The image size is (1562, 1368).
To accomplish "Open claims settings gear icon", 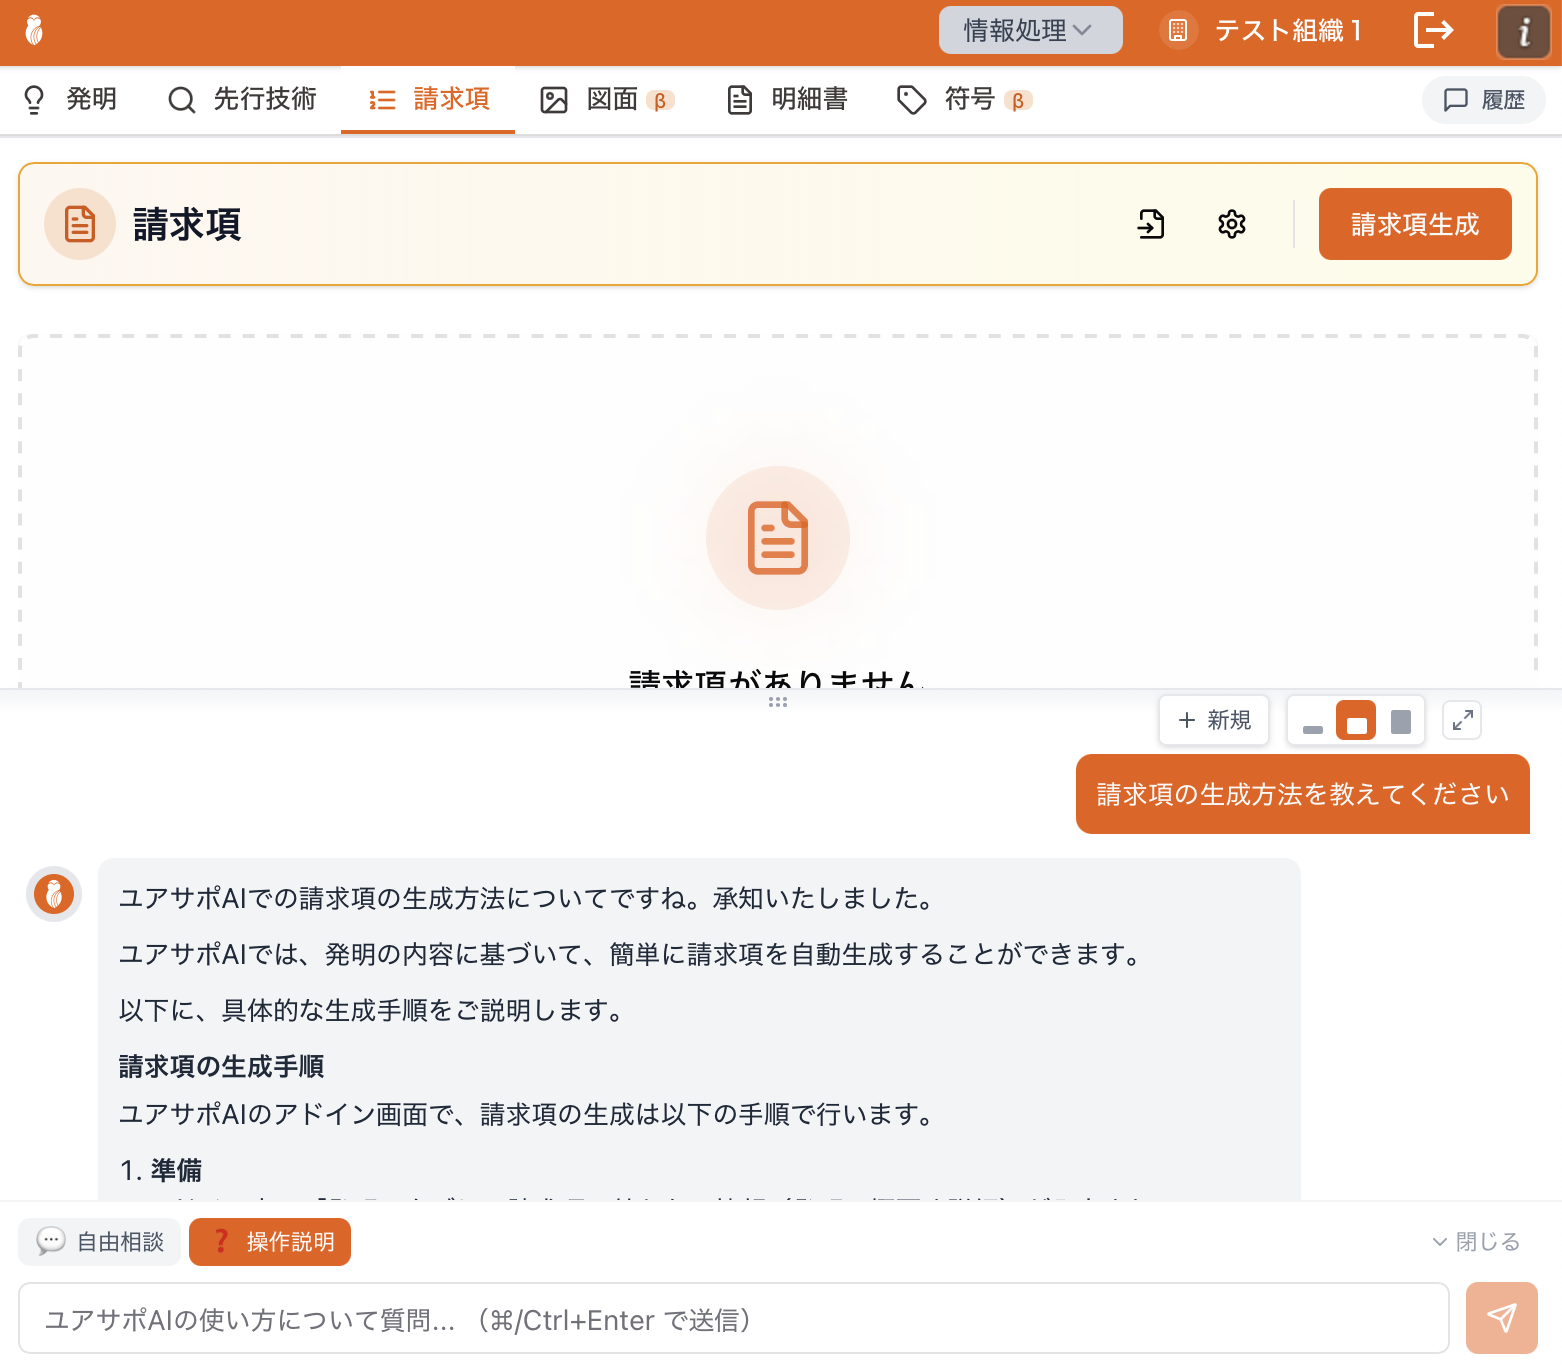I will click(1231, 224).
